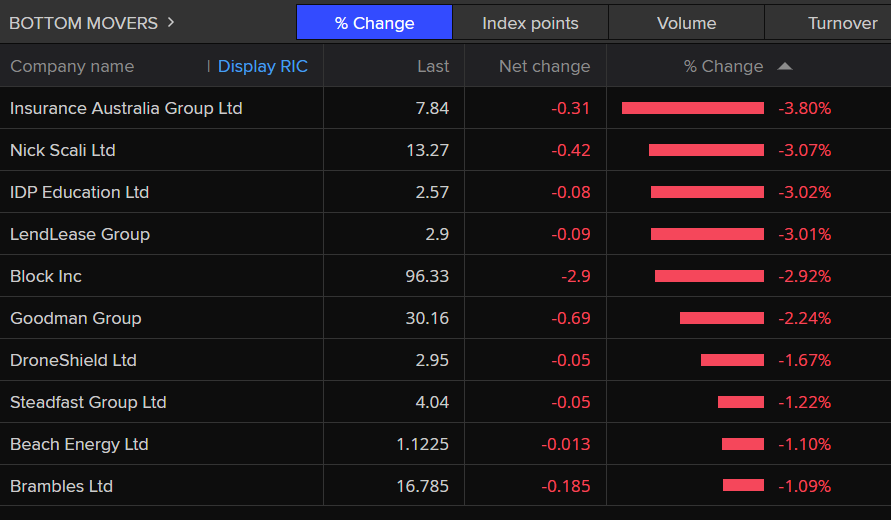
Task: Click last price 96.33
Action: point(427,276)
